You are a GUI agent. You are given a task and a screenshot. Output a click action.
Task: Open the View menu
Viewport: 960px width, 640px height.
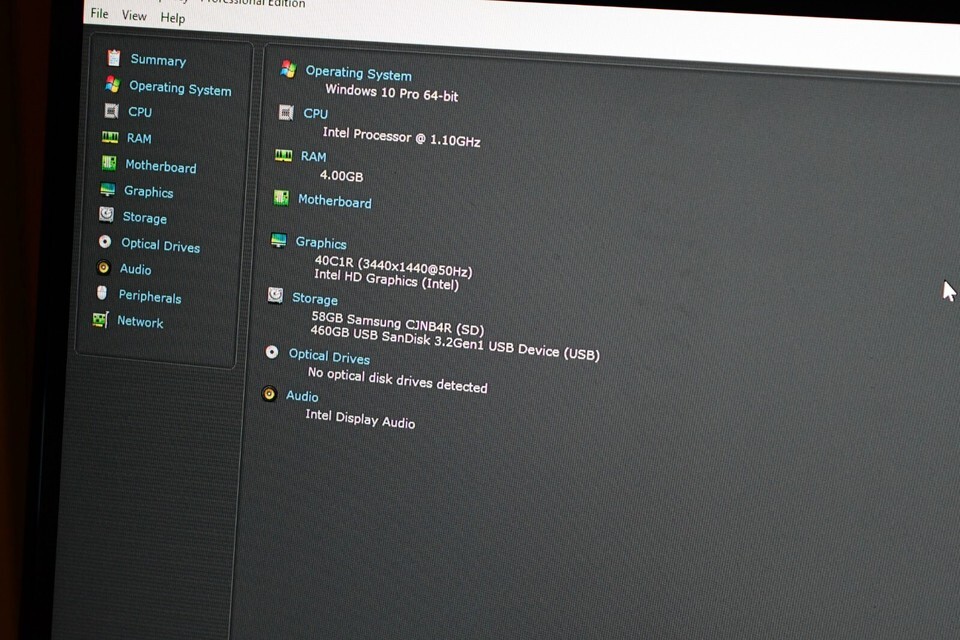[134, 16]
